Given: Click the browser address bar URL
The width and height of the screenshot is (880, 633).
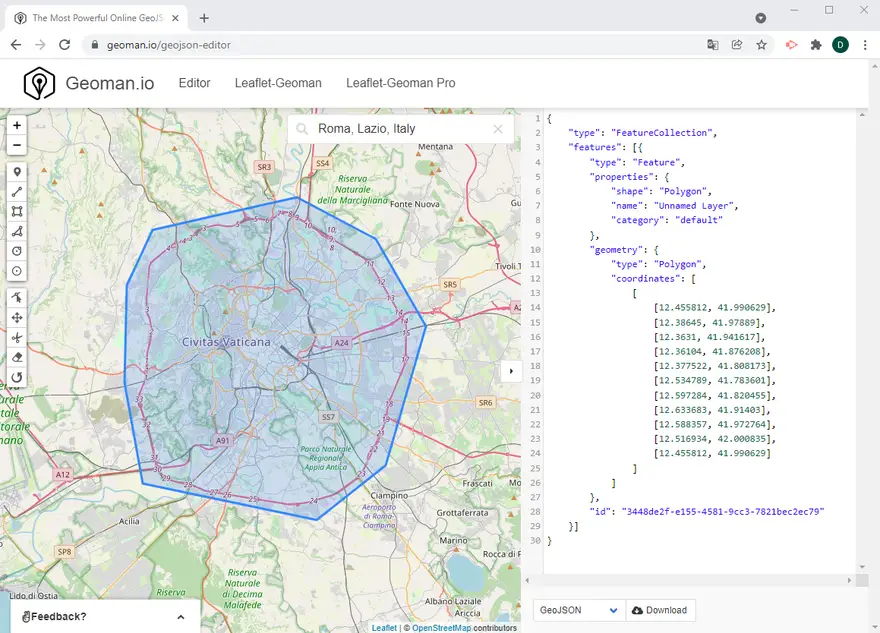Looking at the screenshot, I should pyautogui.click(x=169, y=45).
